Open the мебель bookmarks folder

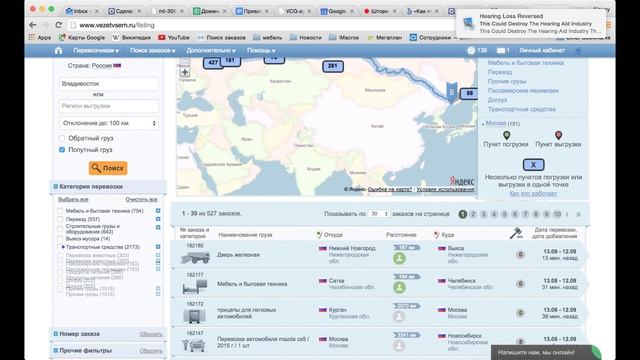pos(267,37)
